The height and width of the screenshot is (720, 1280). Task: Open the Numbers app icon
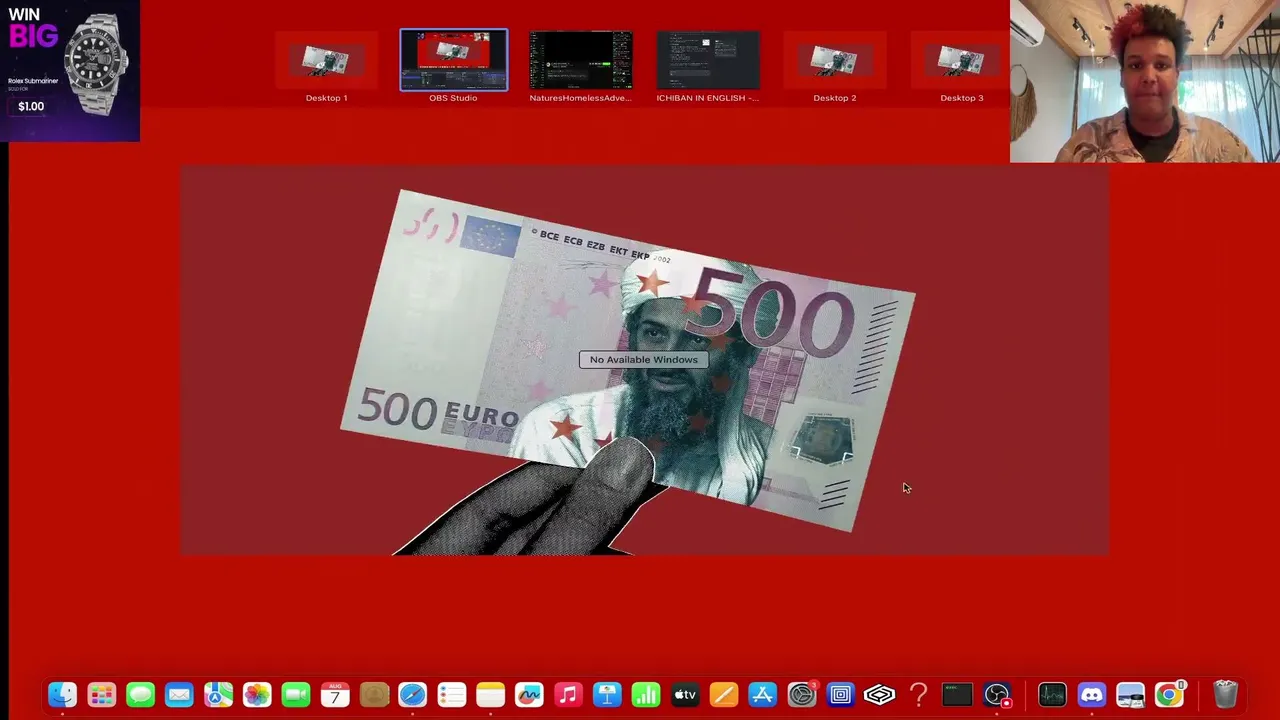(646, 695)
